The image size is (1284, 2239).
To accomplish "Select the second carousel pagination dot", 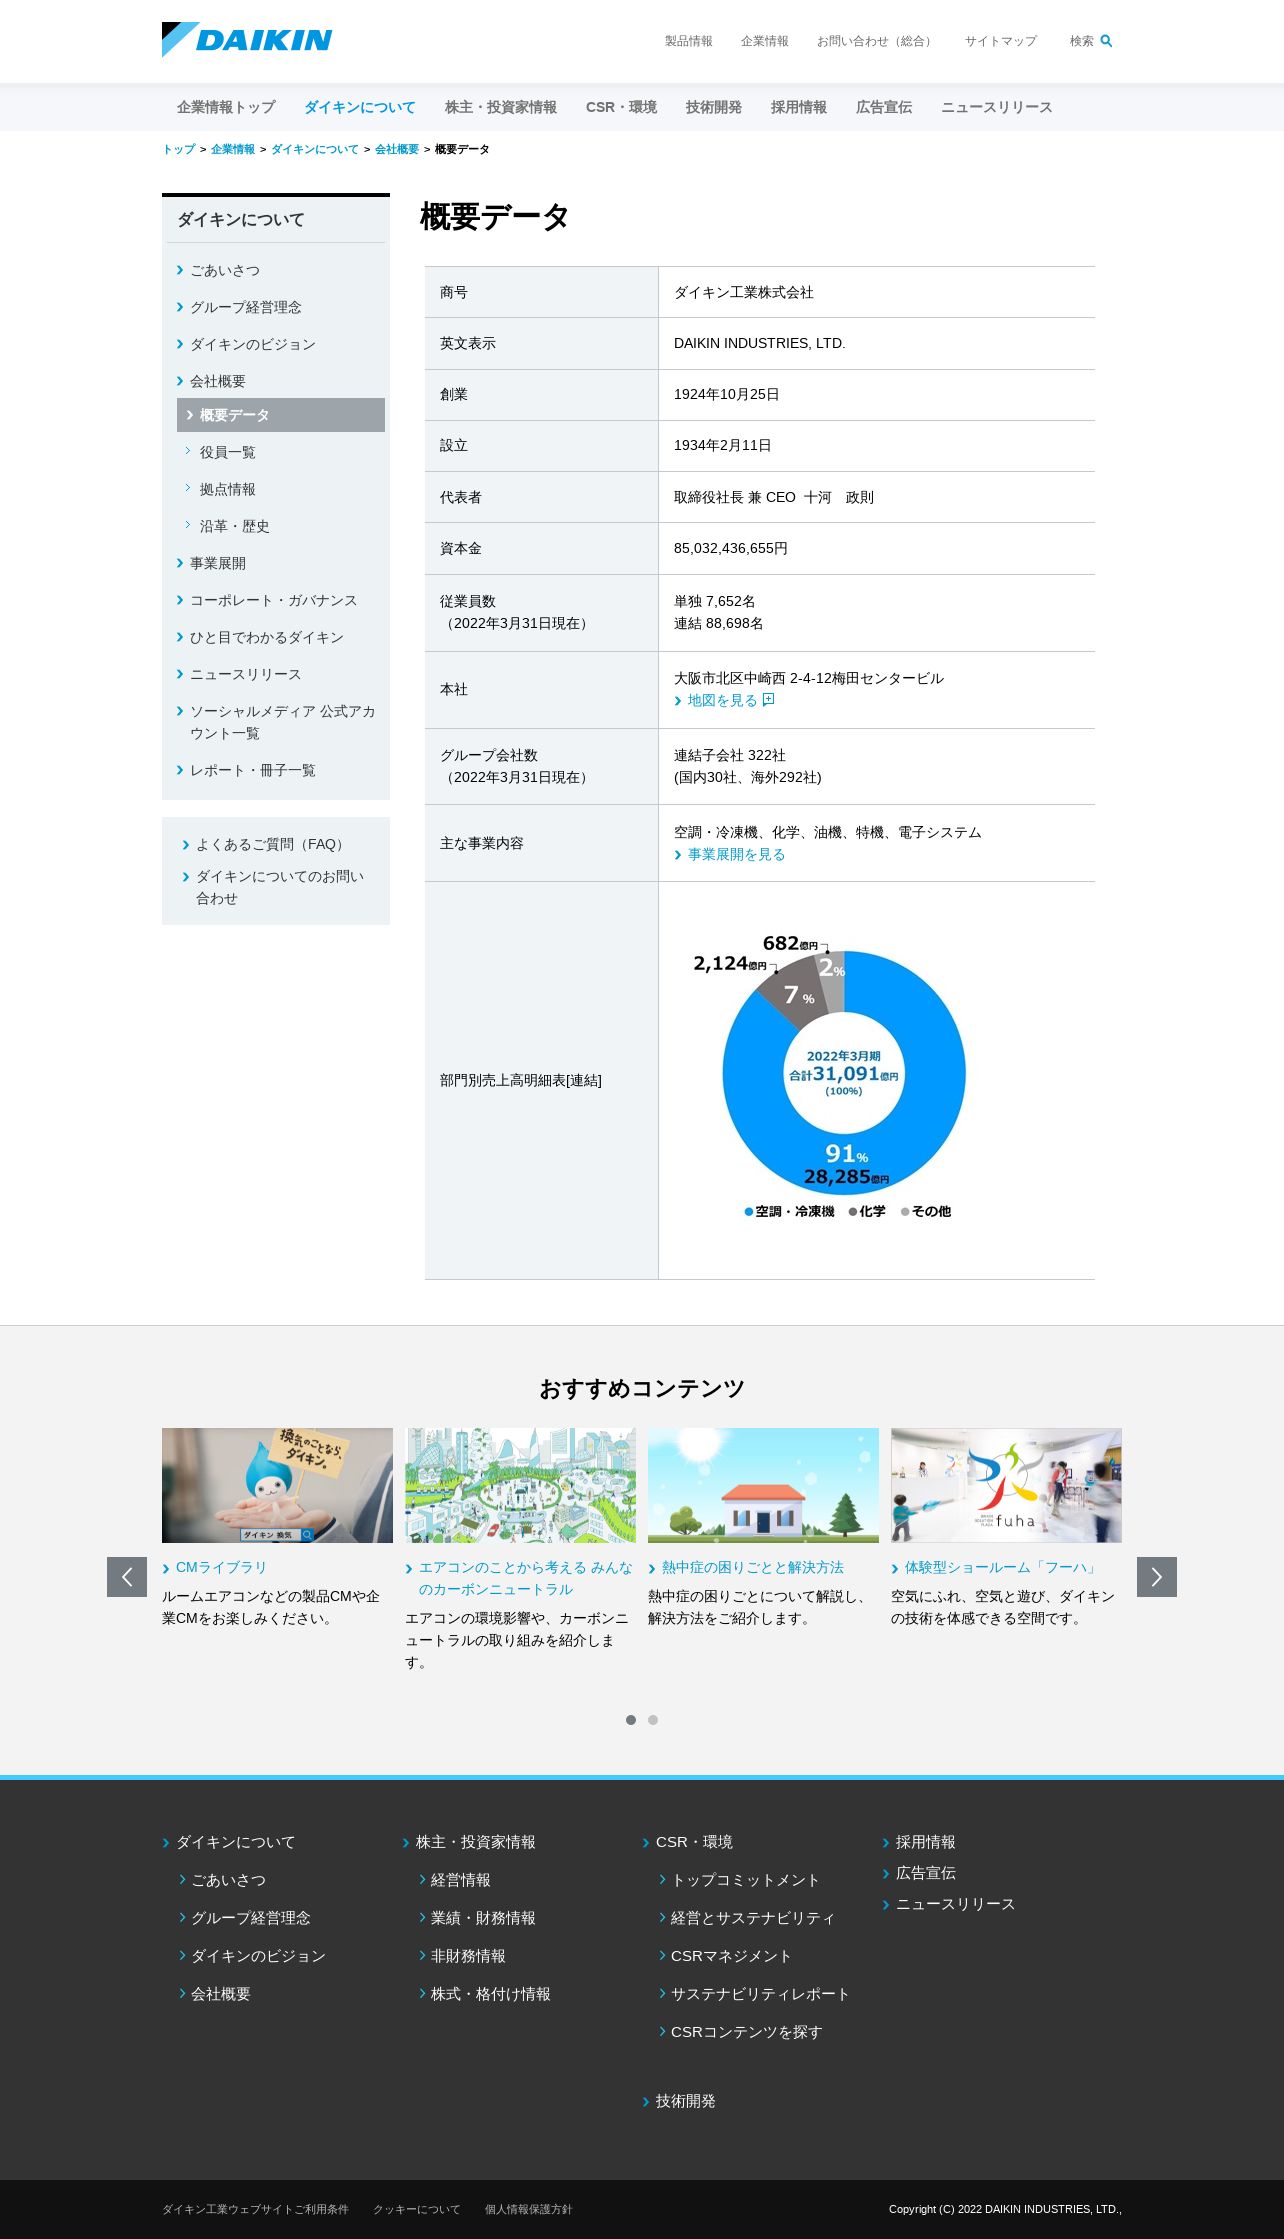I will [653, 1720].
